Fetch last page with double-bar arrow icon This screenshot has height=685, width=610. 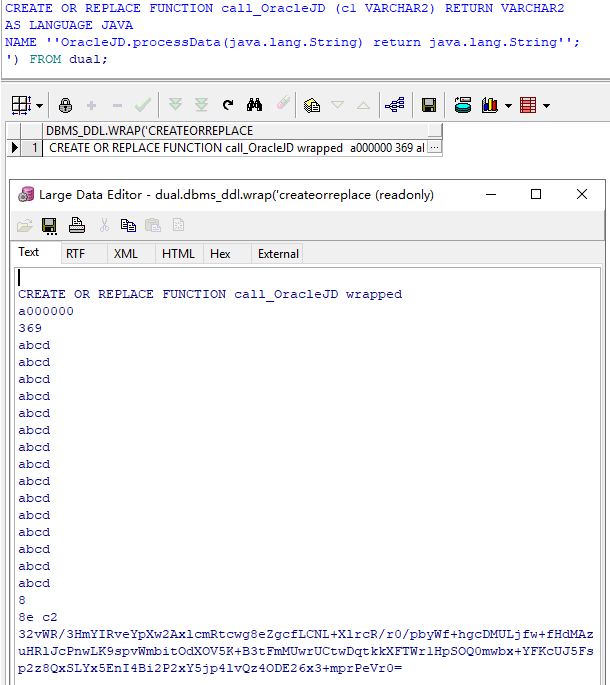(x=201, y=105)
